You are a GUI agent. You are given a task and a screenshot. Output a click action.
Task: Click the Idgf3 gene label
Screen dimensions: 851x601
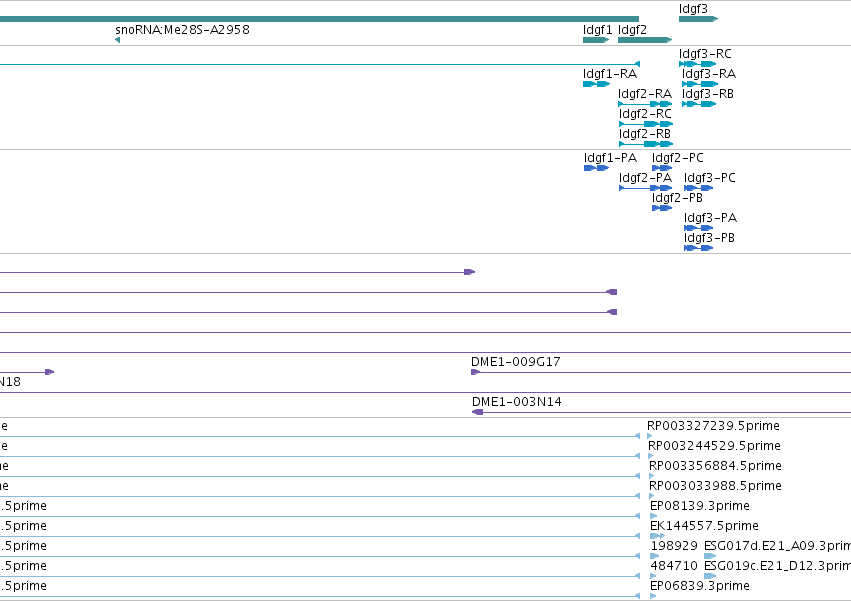pyautogui.click(x=693, y=9)
